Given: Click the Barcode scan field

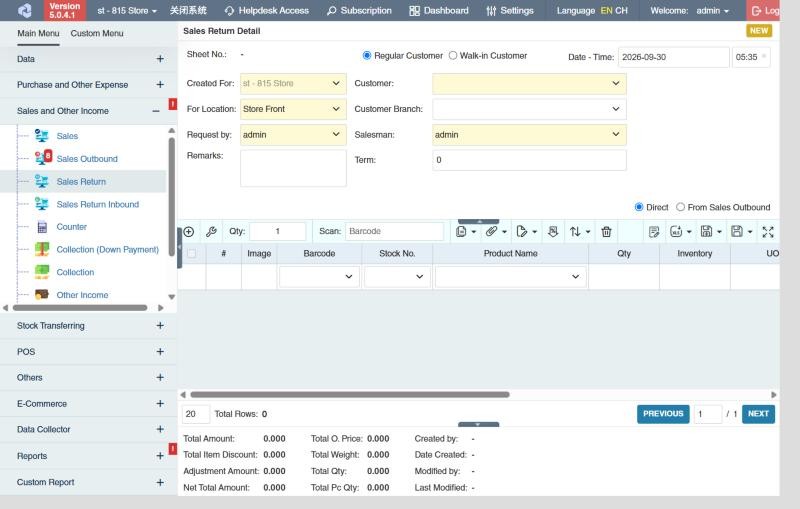Looking at the screenshot, I should point(394,232).
